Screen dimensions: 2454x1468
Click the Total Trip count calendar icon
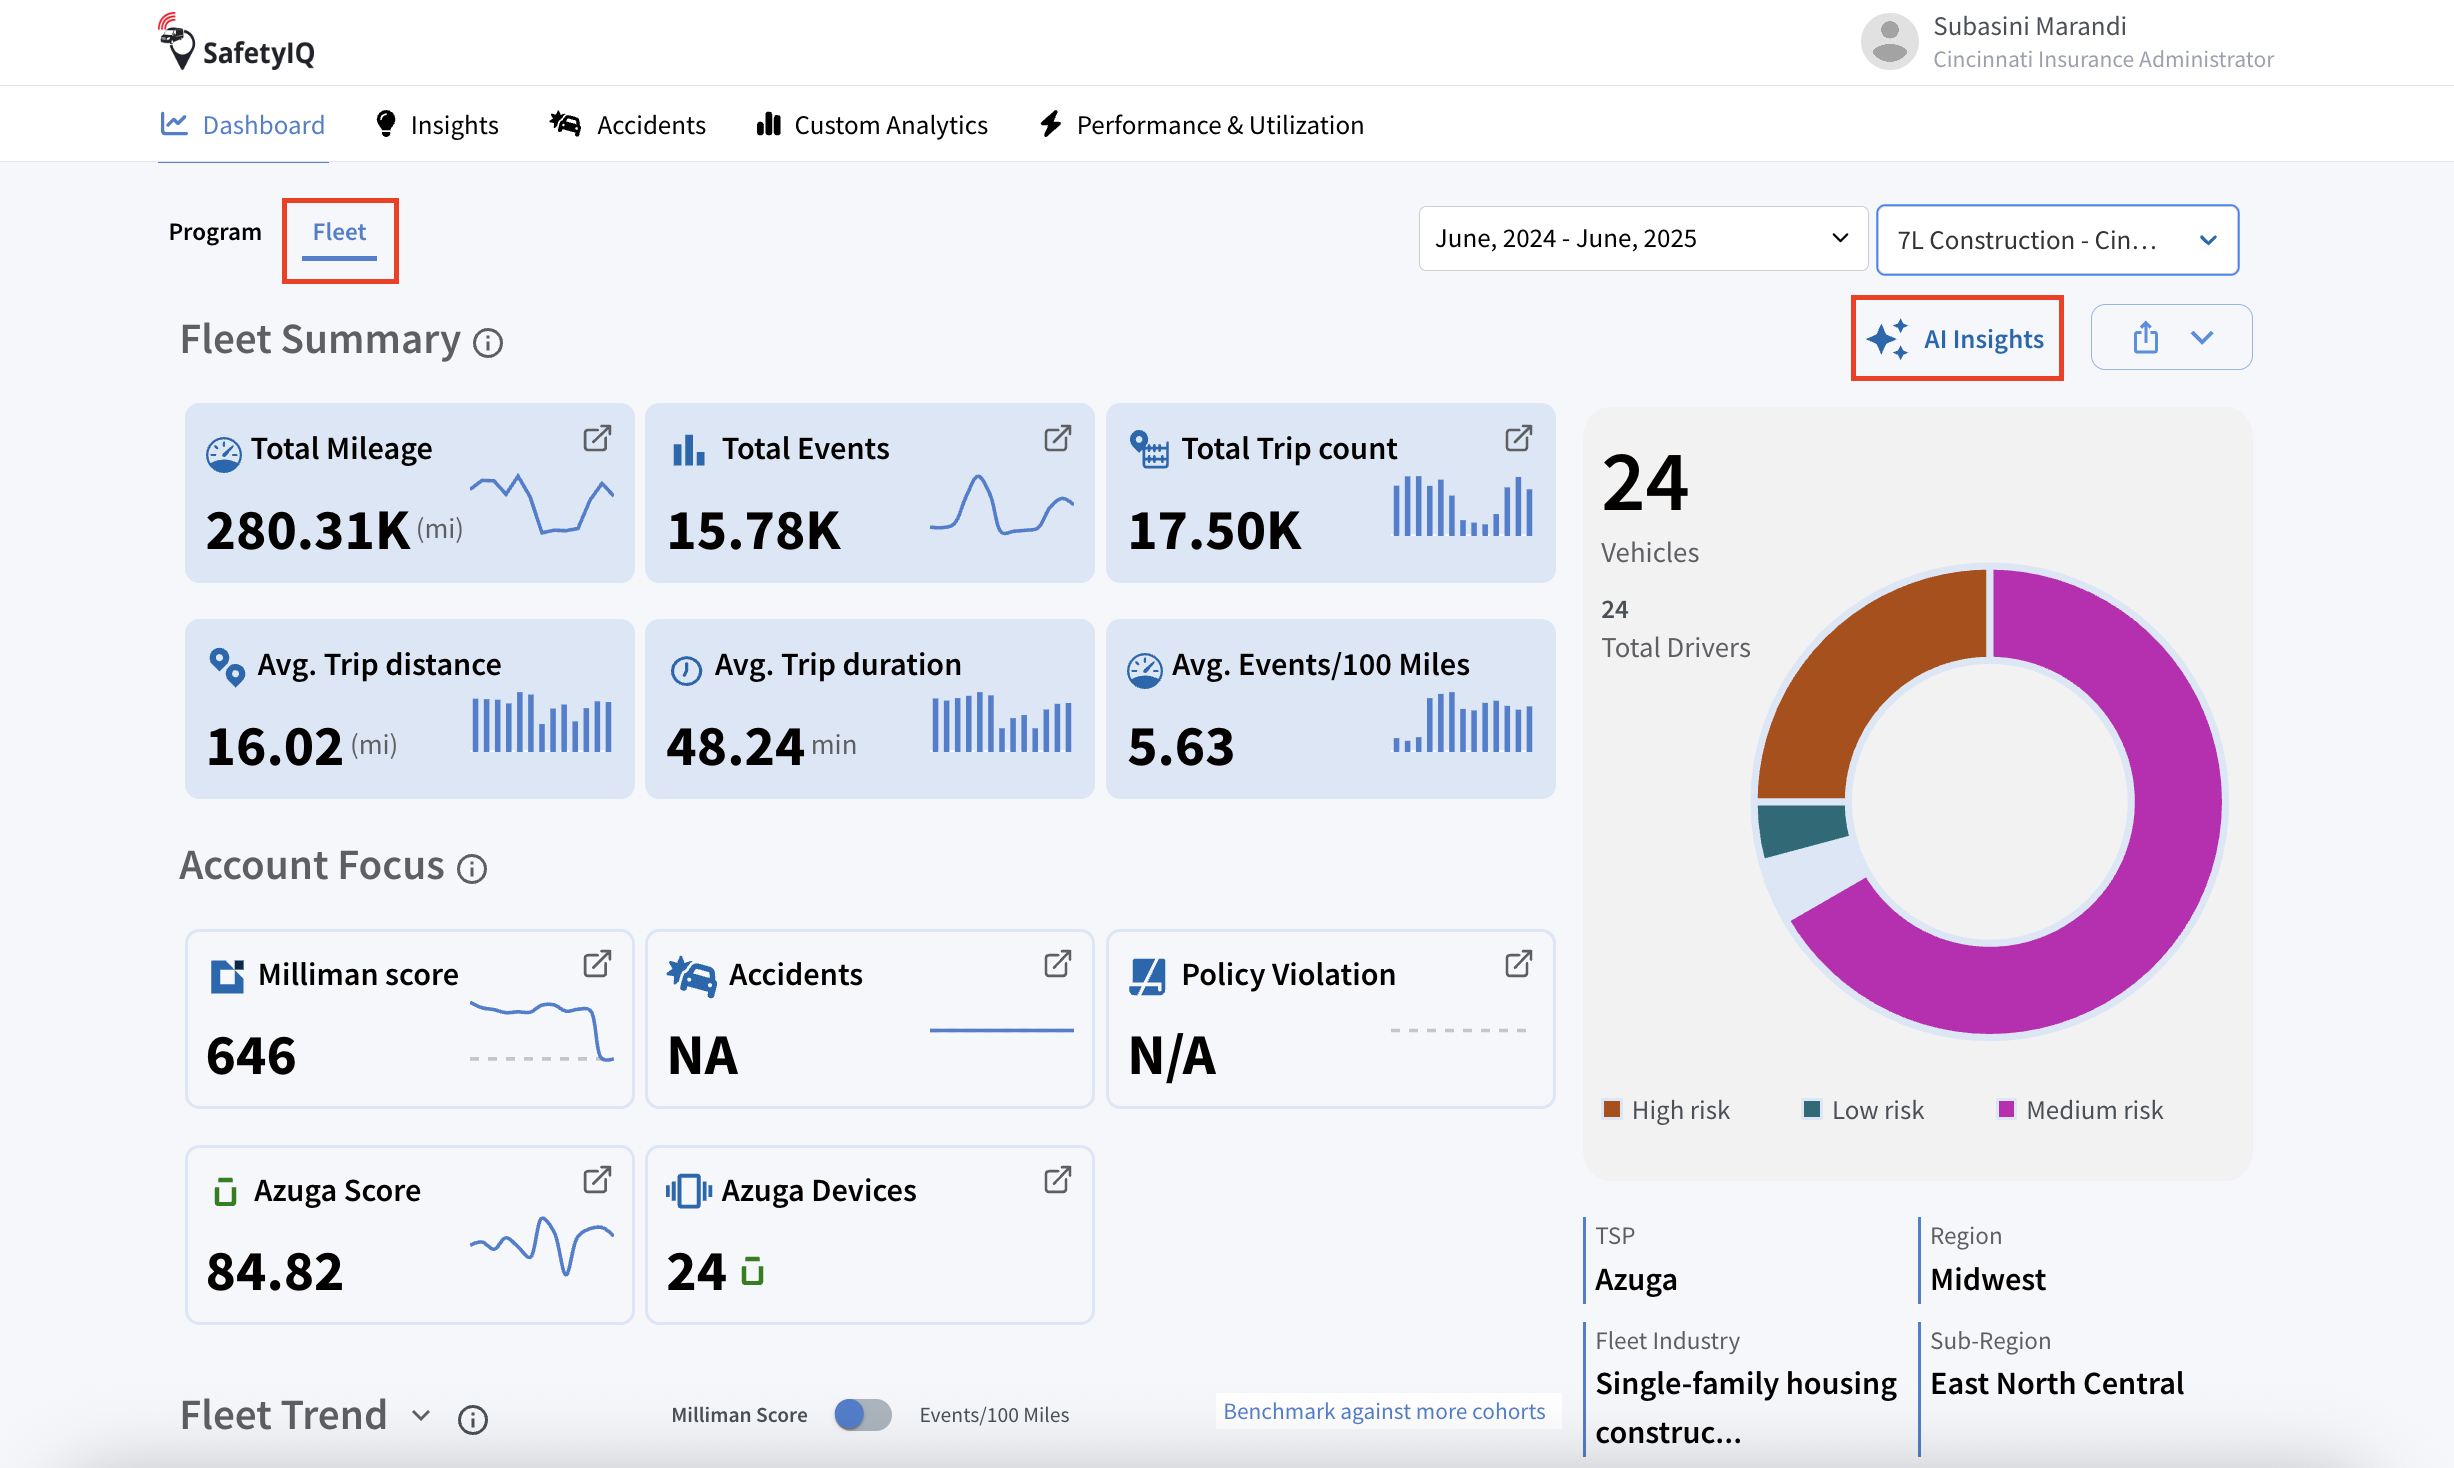click(x=1148, y=449)
